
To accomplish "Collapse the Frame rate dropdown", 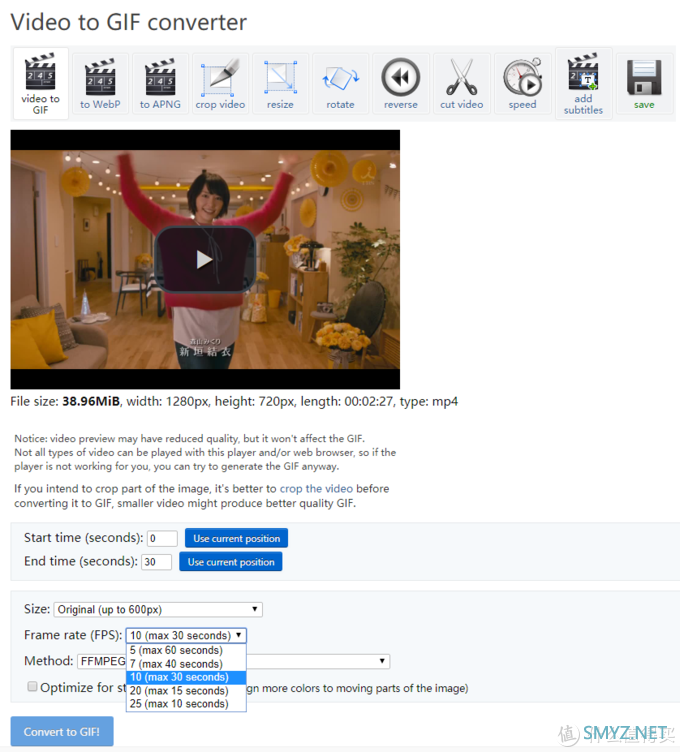I will coord(186,635).
